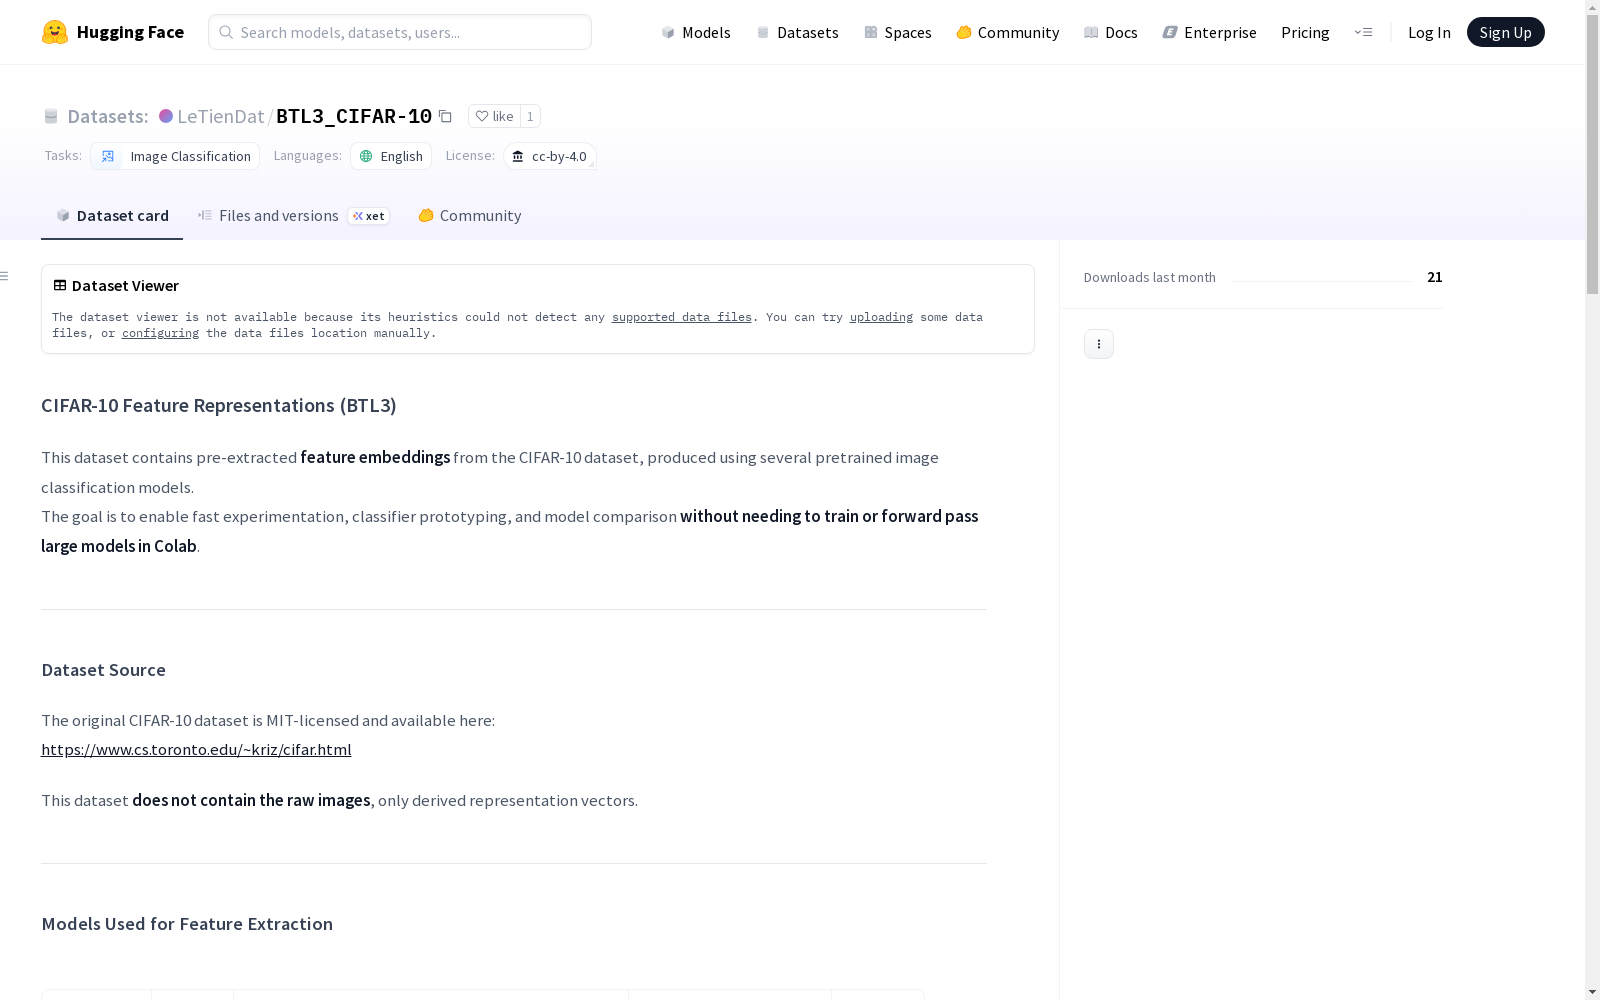Click the CIFAR-10 Feature Representations heading
The image size is (1600, 1000).
coord(219,405)
